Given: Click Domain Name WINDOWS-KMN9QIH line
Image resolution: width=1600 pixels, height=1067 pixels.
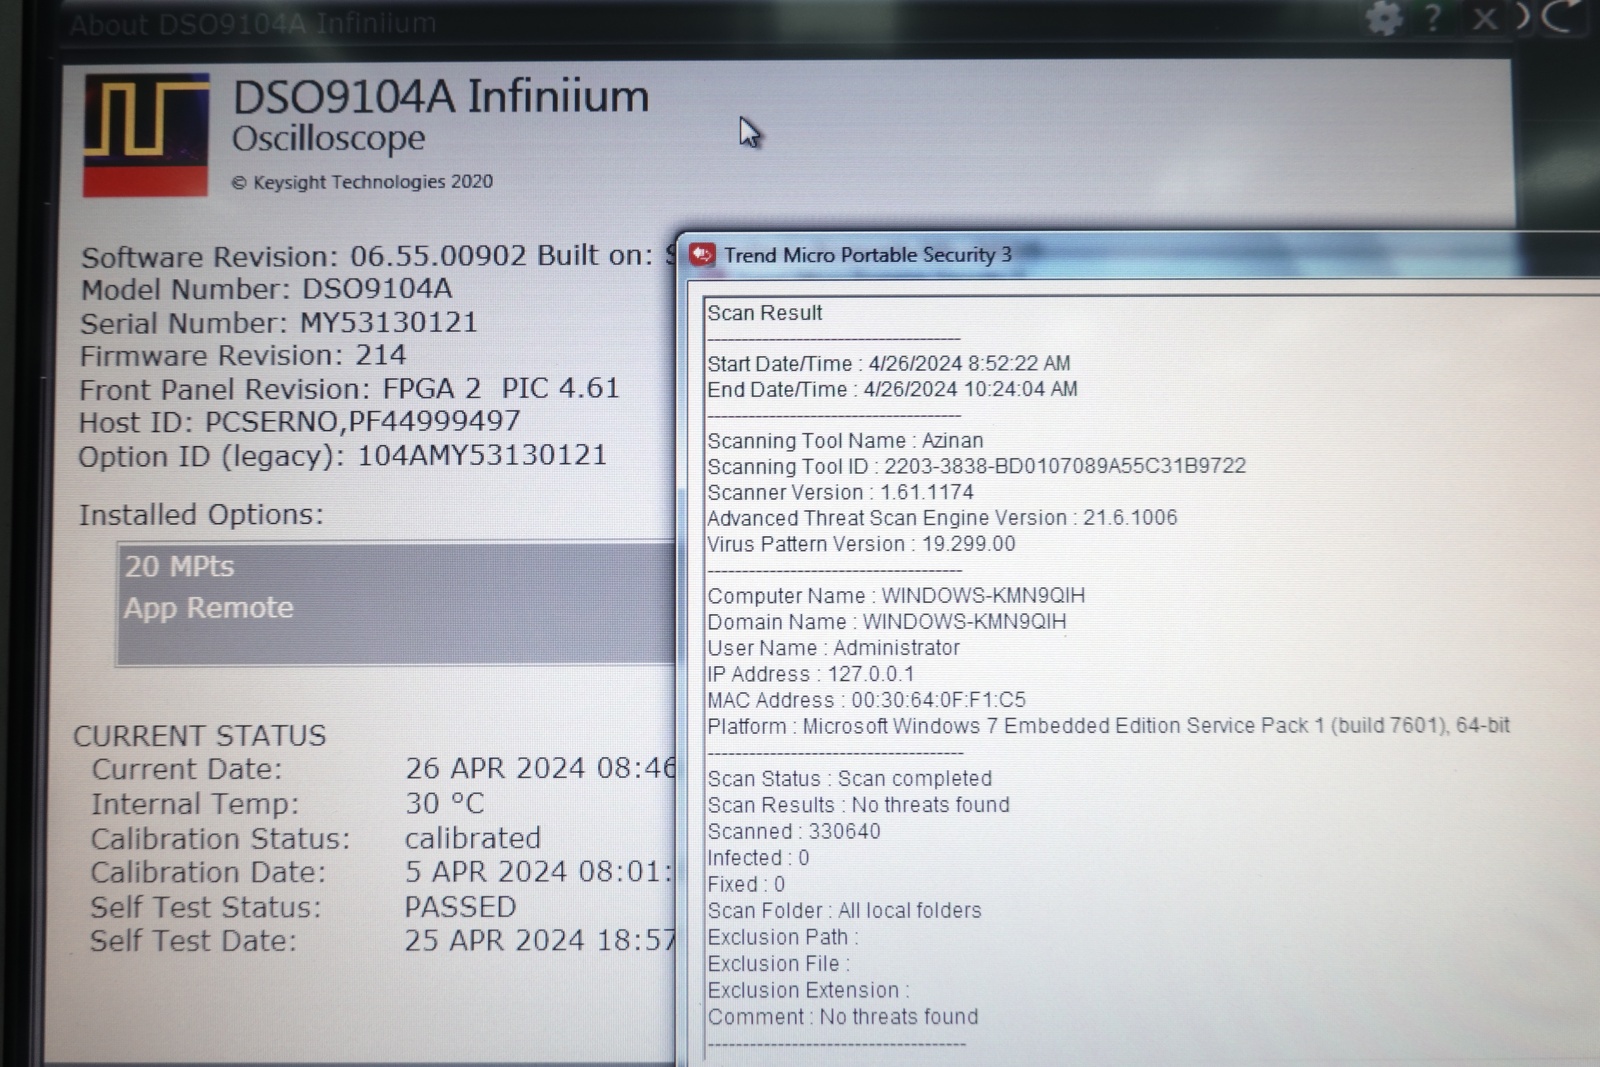Looking at the screenshot, I should pyautogui.click(x=887, y=622).
